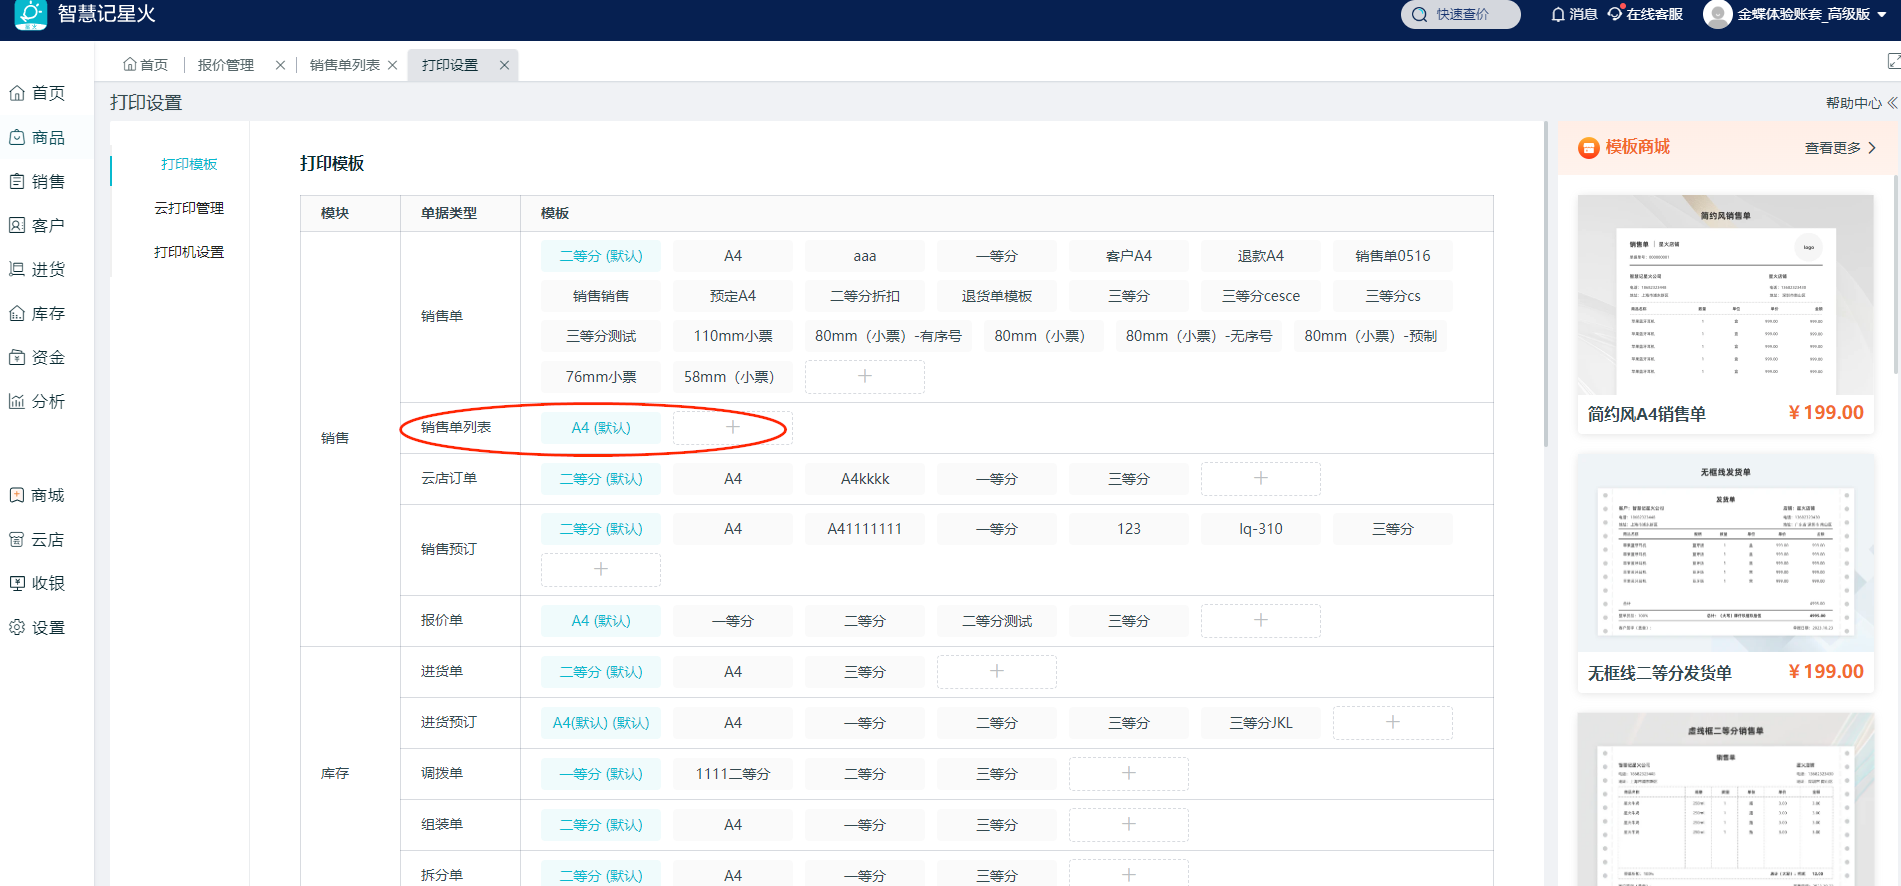Open 商城 in the sidebar

(38, 495)
